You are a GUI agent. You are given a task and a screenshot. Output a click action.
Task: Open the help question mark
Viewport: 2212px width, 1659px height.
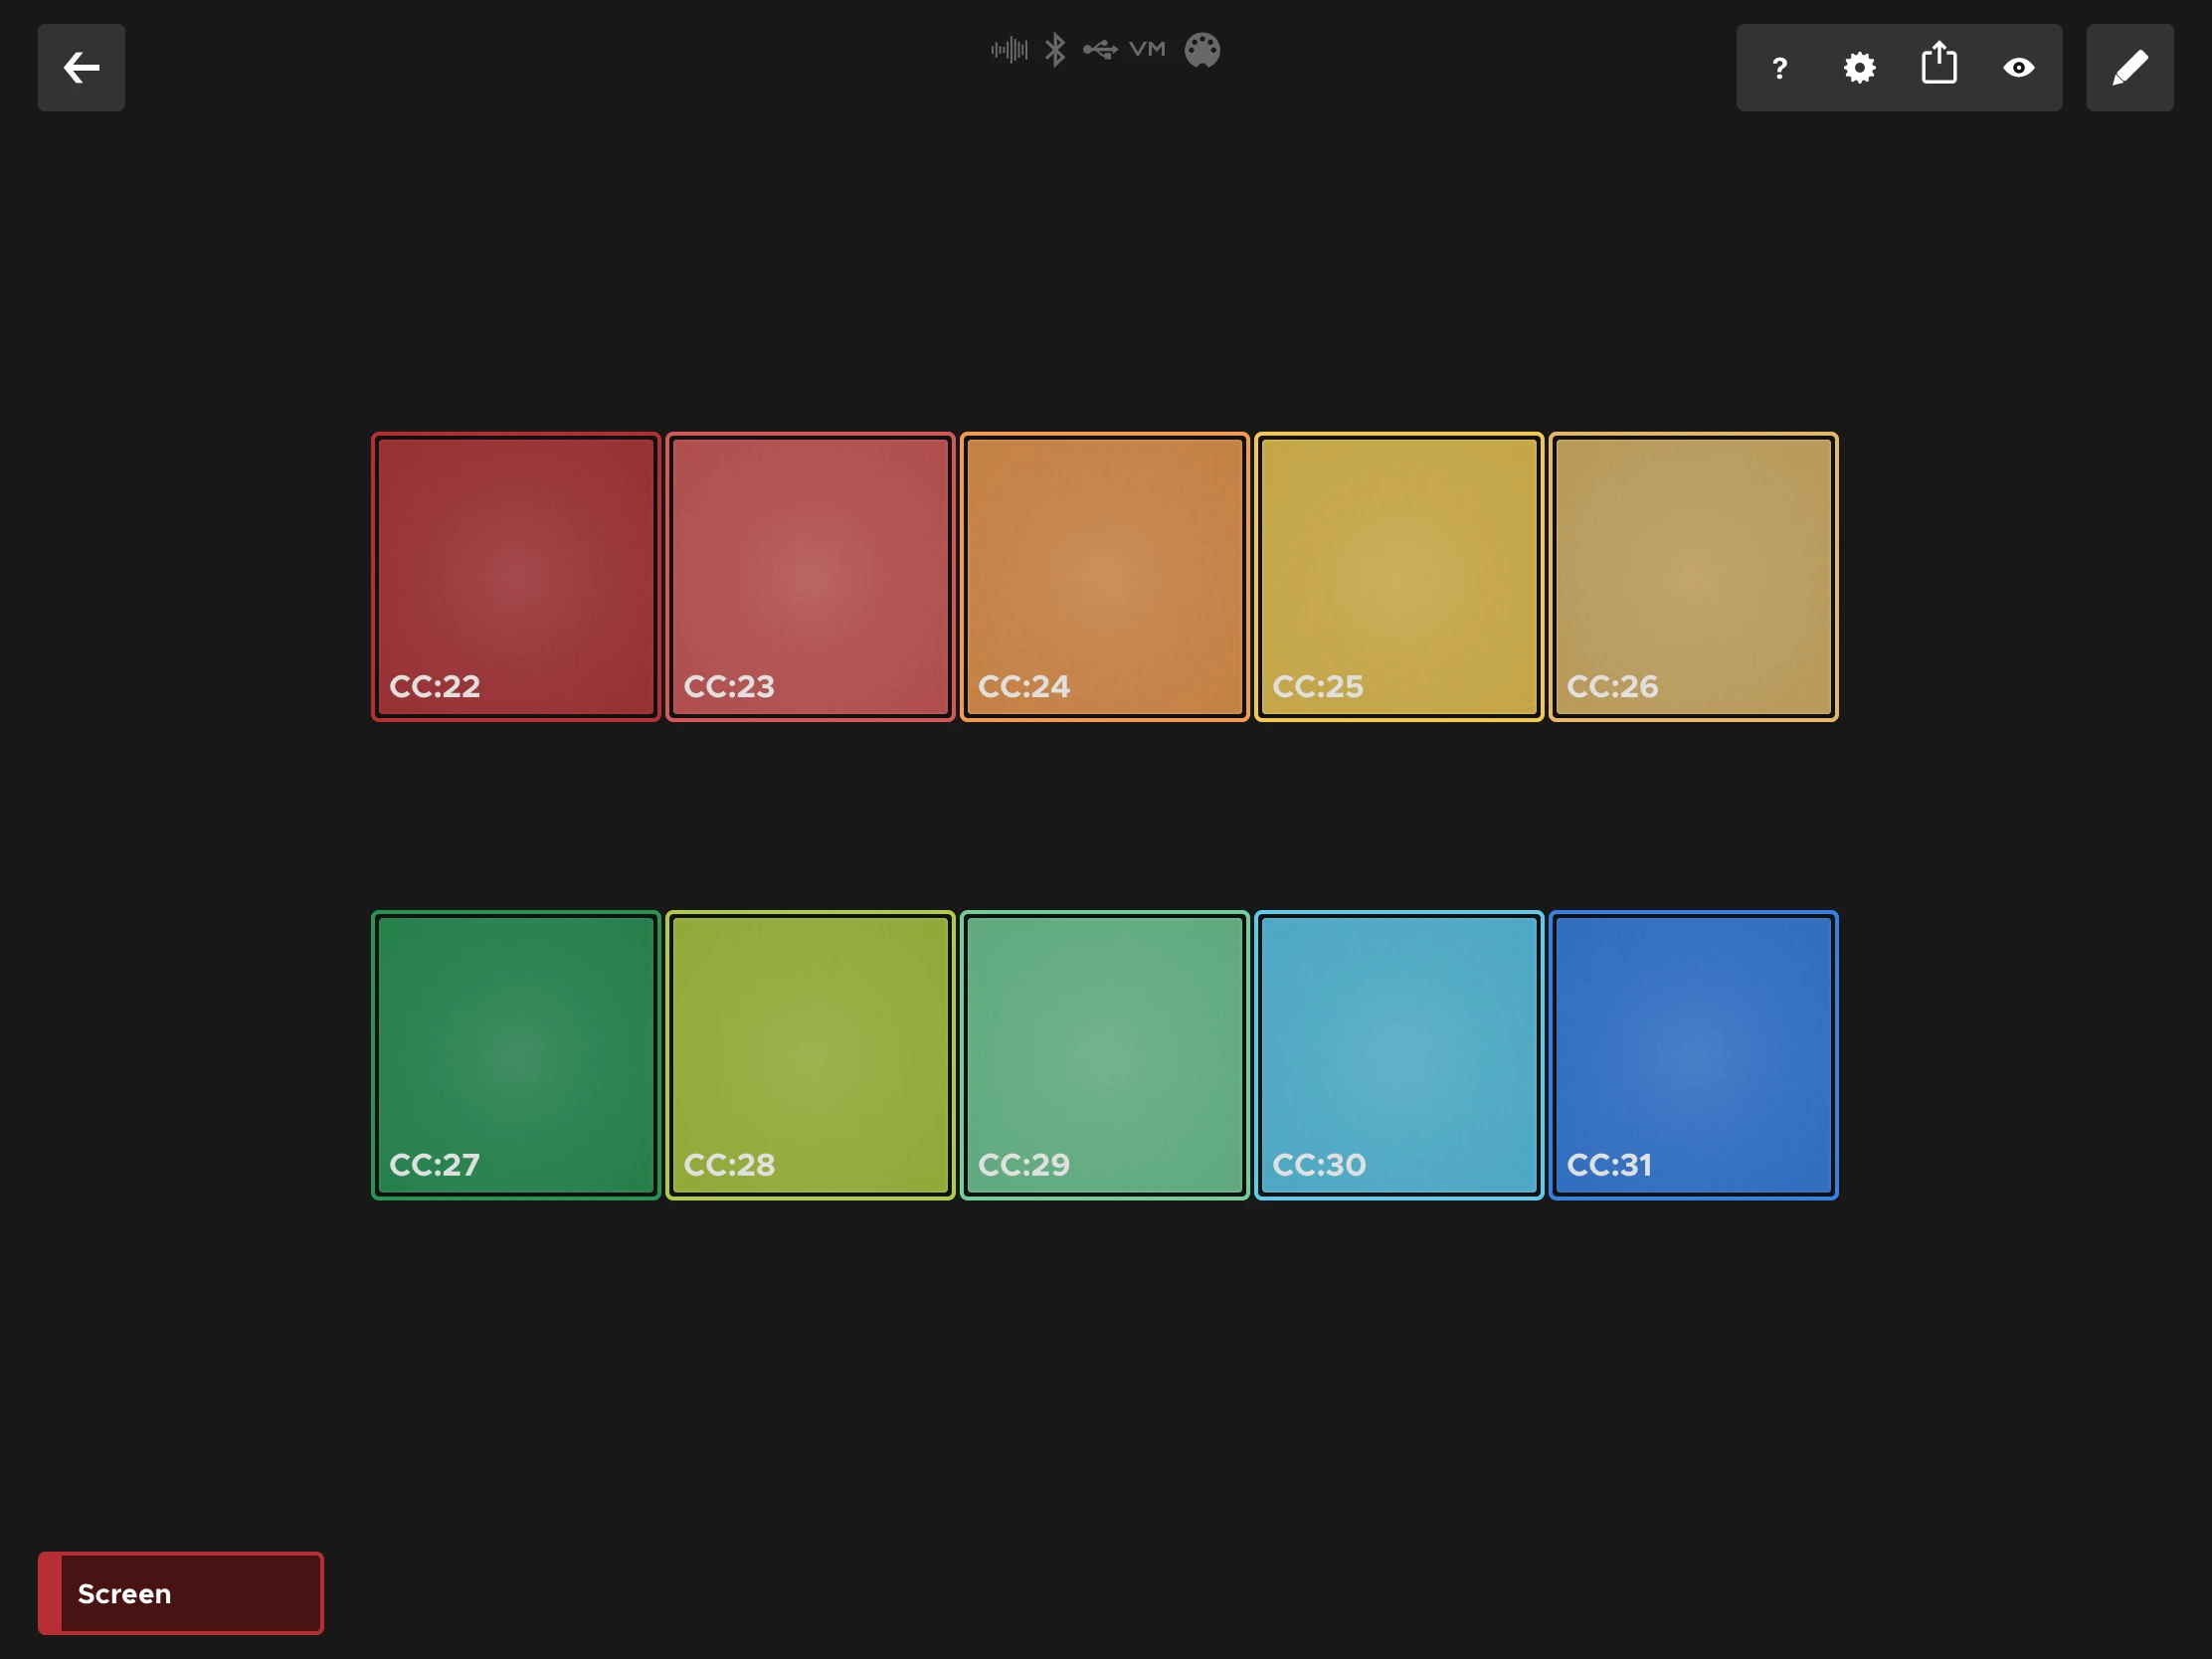pos(1779,68)
